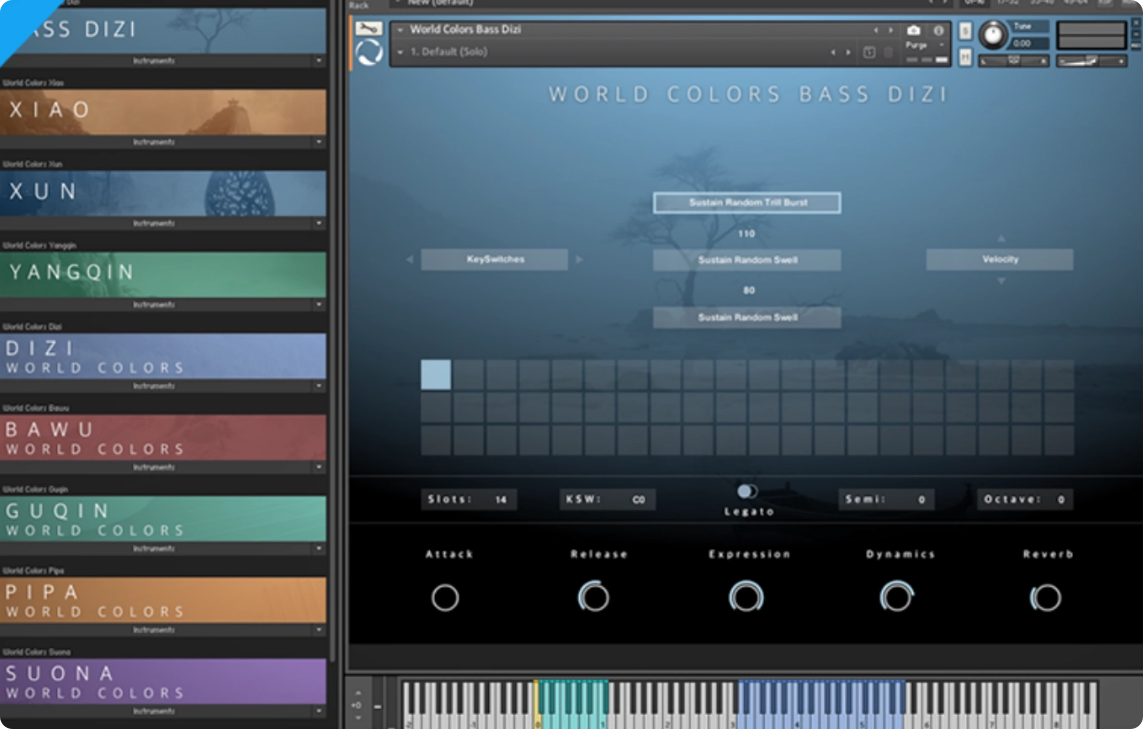
Task: Click the circular instrument logo icon
Action: (369, 53)
